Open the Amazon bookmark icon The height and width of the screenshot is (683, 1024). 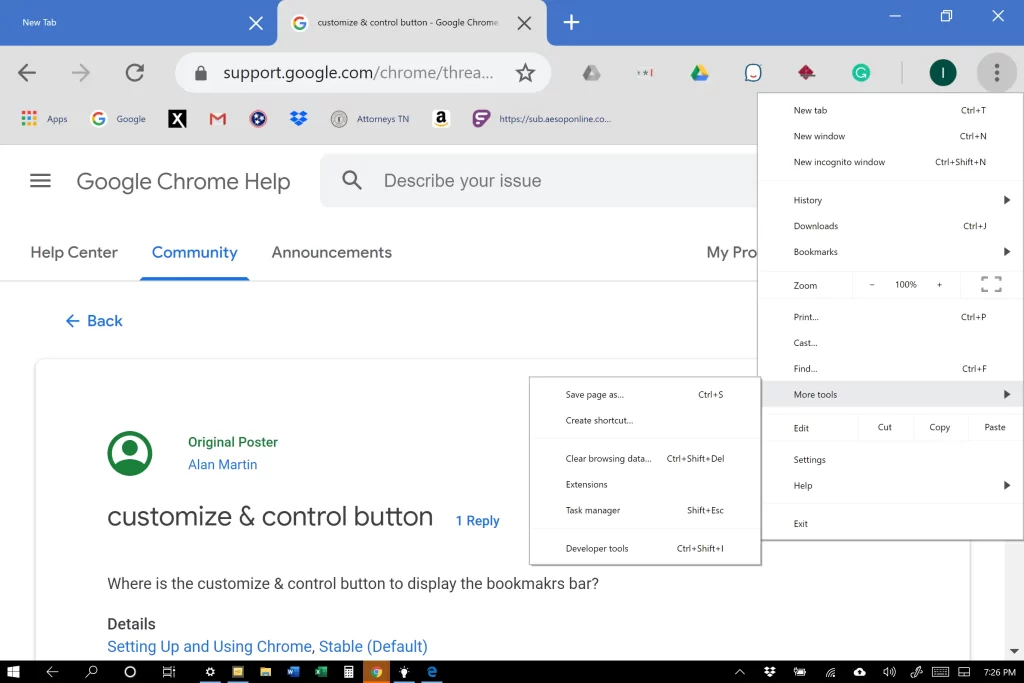coord(441,119)
